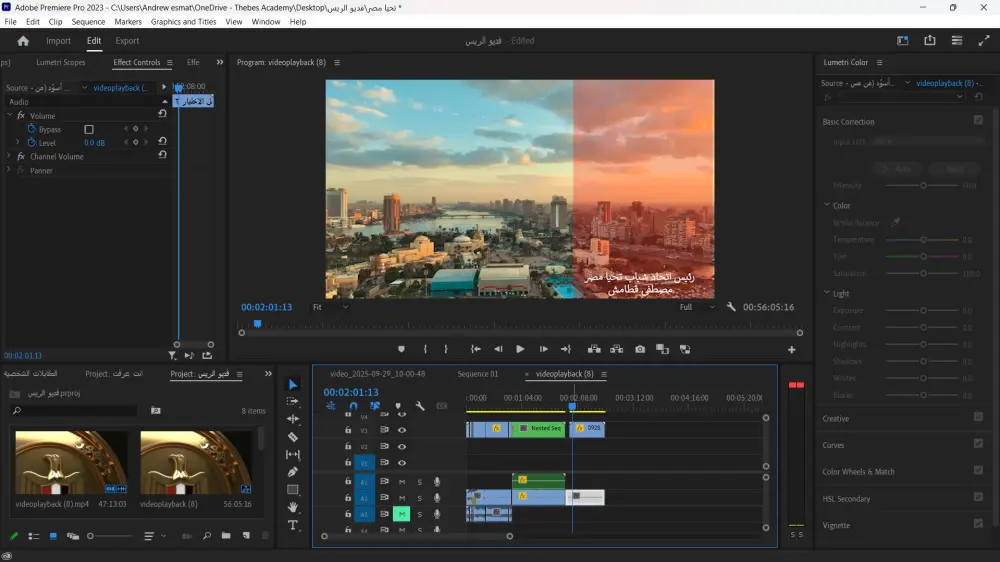Unmute audio track A3
This screenshot has height=562, width=1000.
coord(402,514)
